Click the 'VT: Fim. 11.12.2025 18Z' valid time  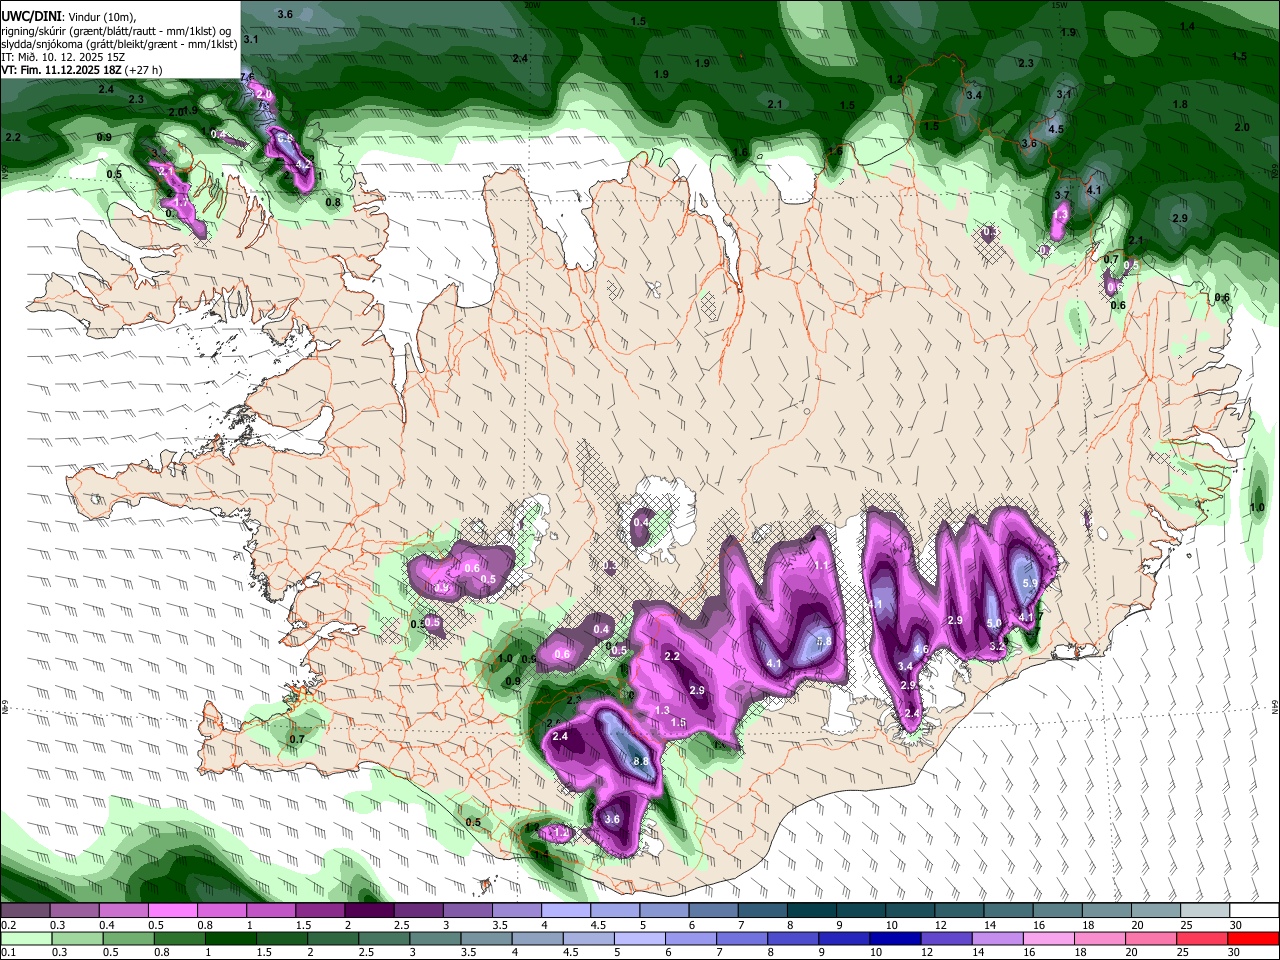[62, 70]
